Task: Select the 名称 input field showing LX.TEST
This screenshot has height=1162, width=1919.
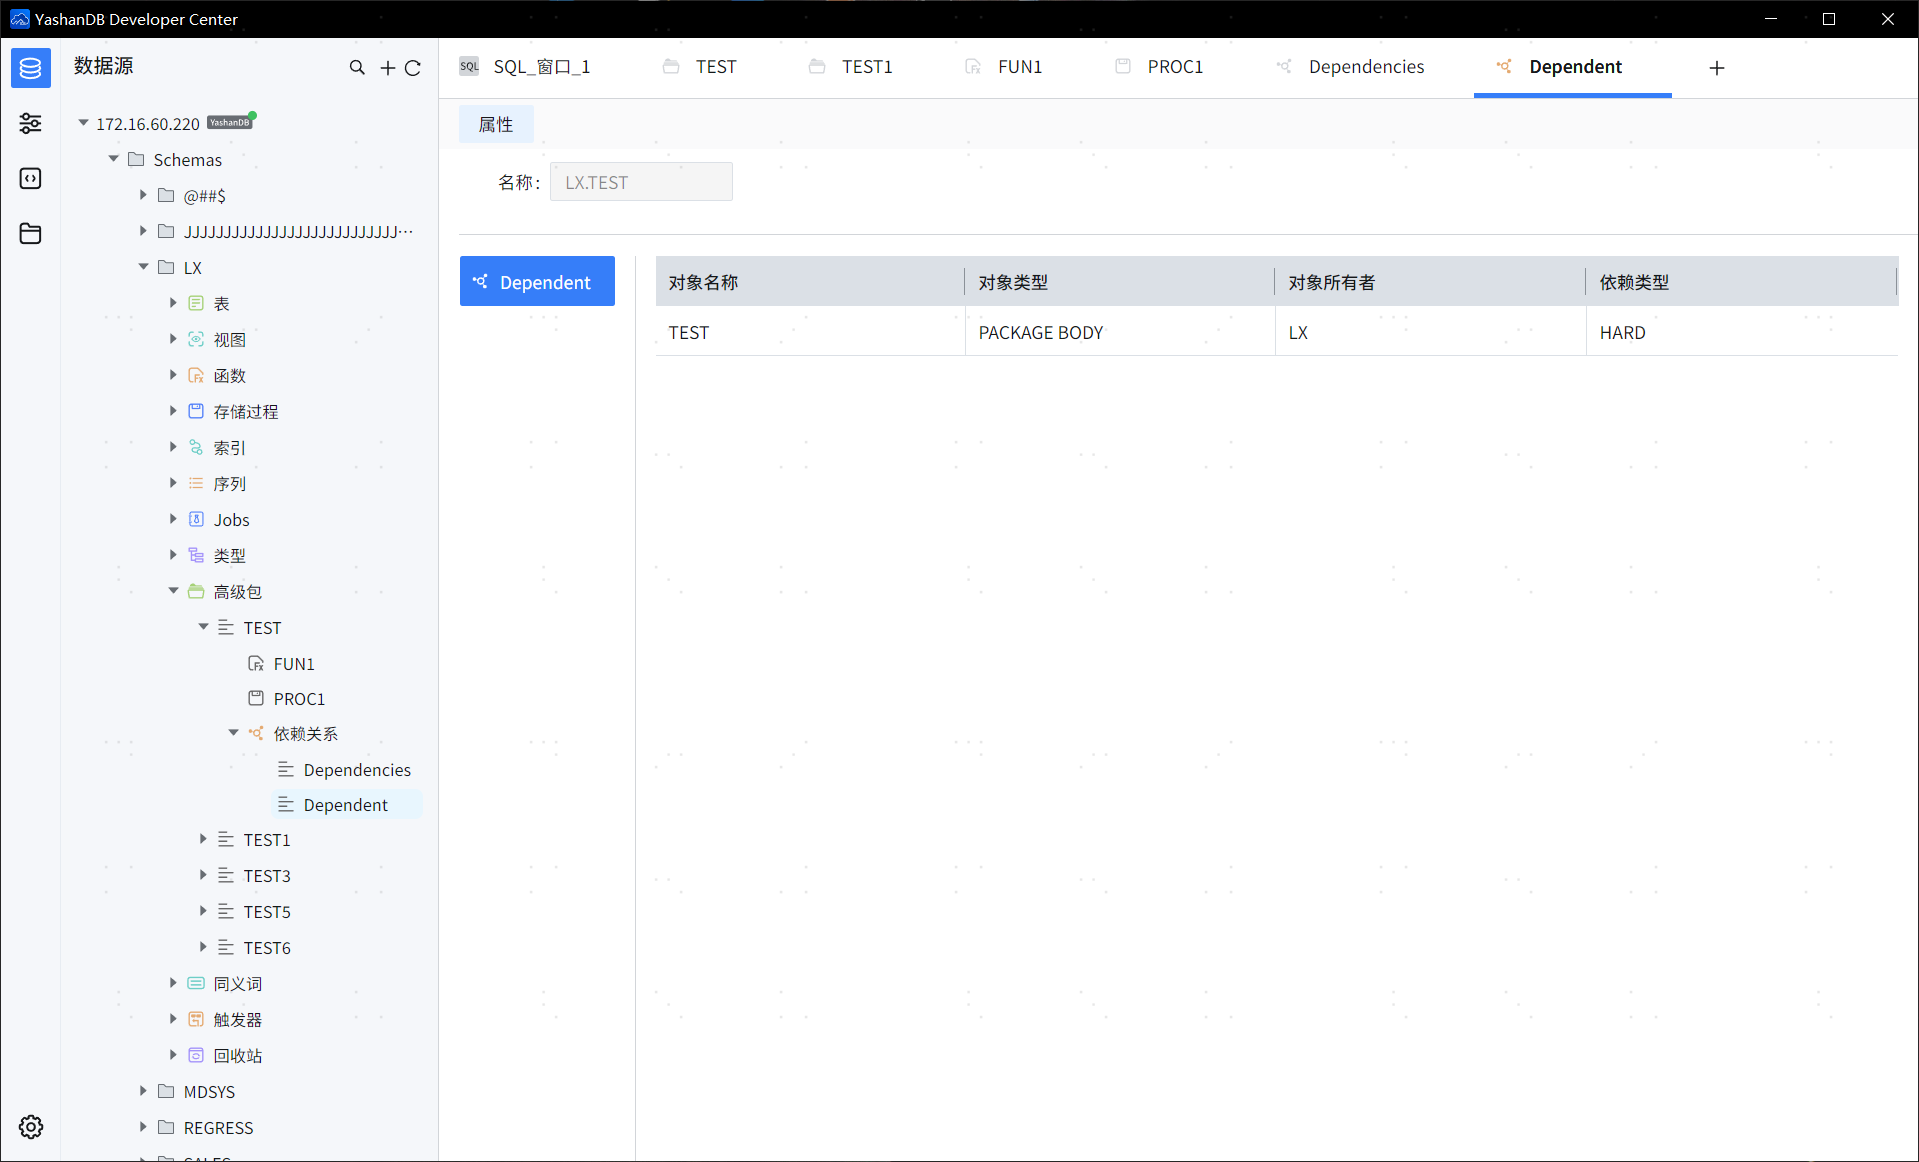Action: (641, 181)
